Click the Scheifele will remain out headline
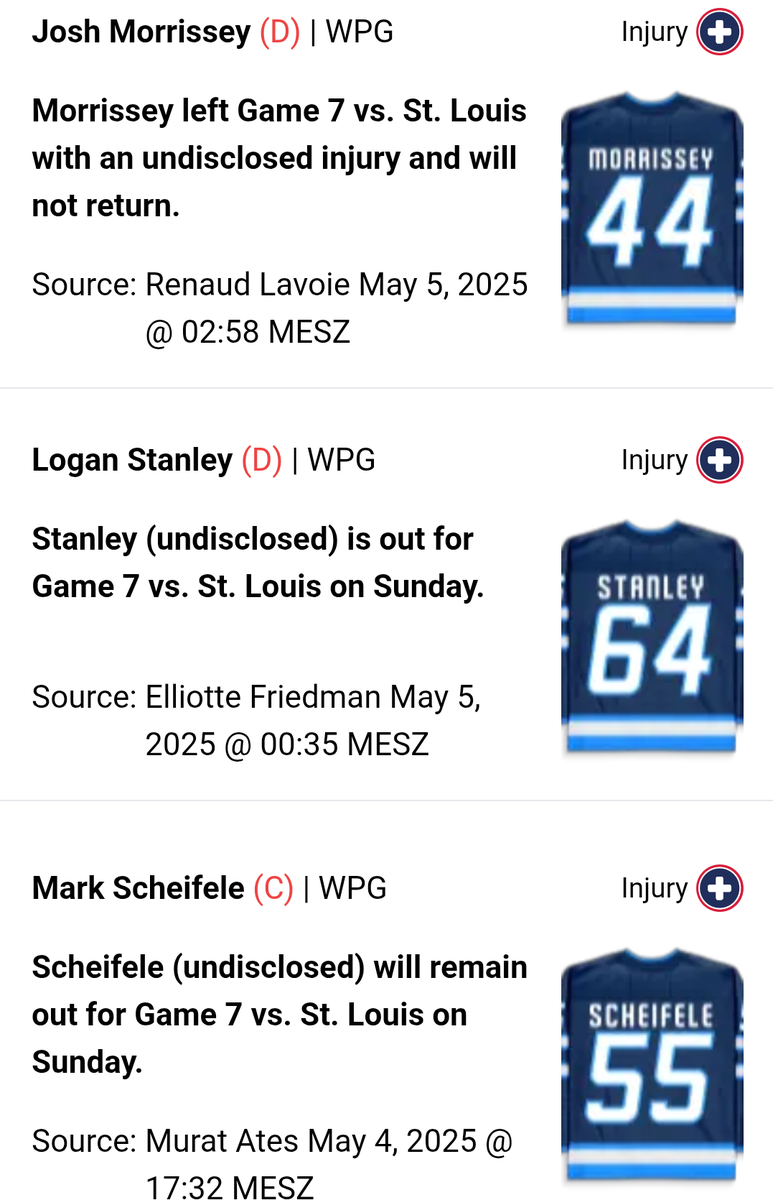773x1200 pixels. 279,1014
